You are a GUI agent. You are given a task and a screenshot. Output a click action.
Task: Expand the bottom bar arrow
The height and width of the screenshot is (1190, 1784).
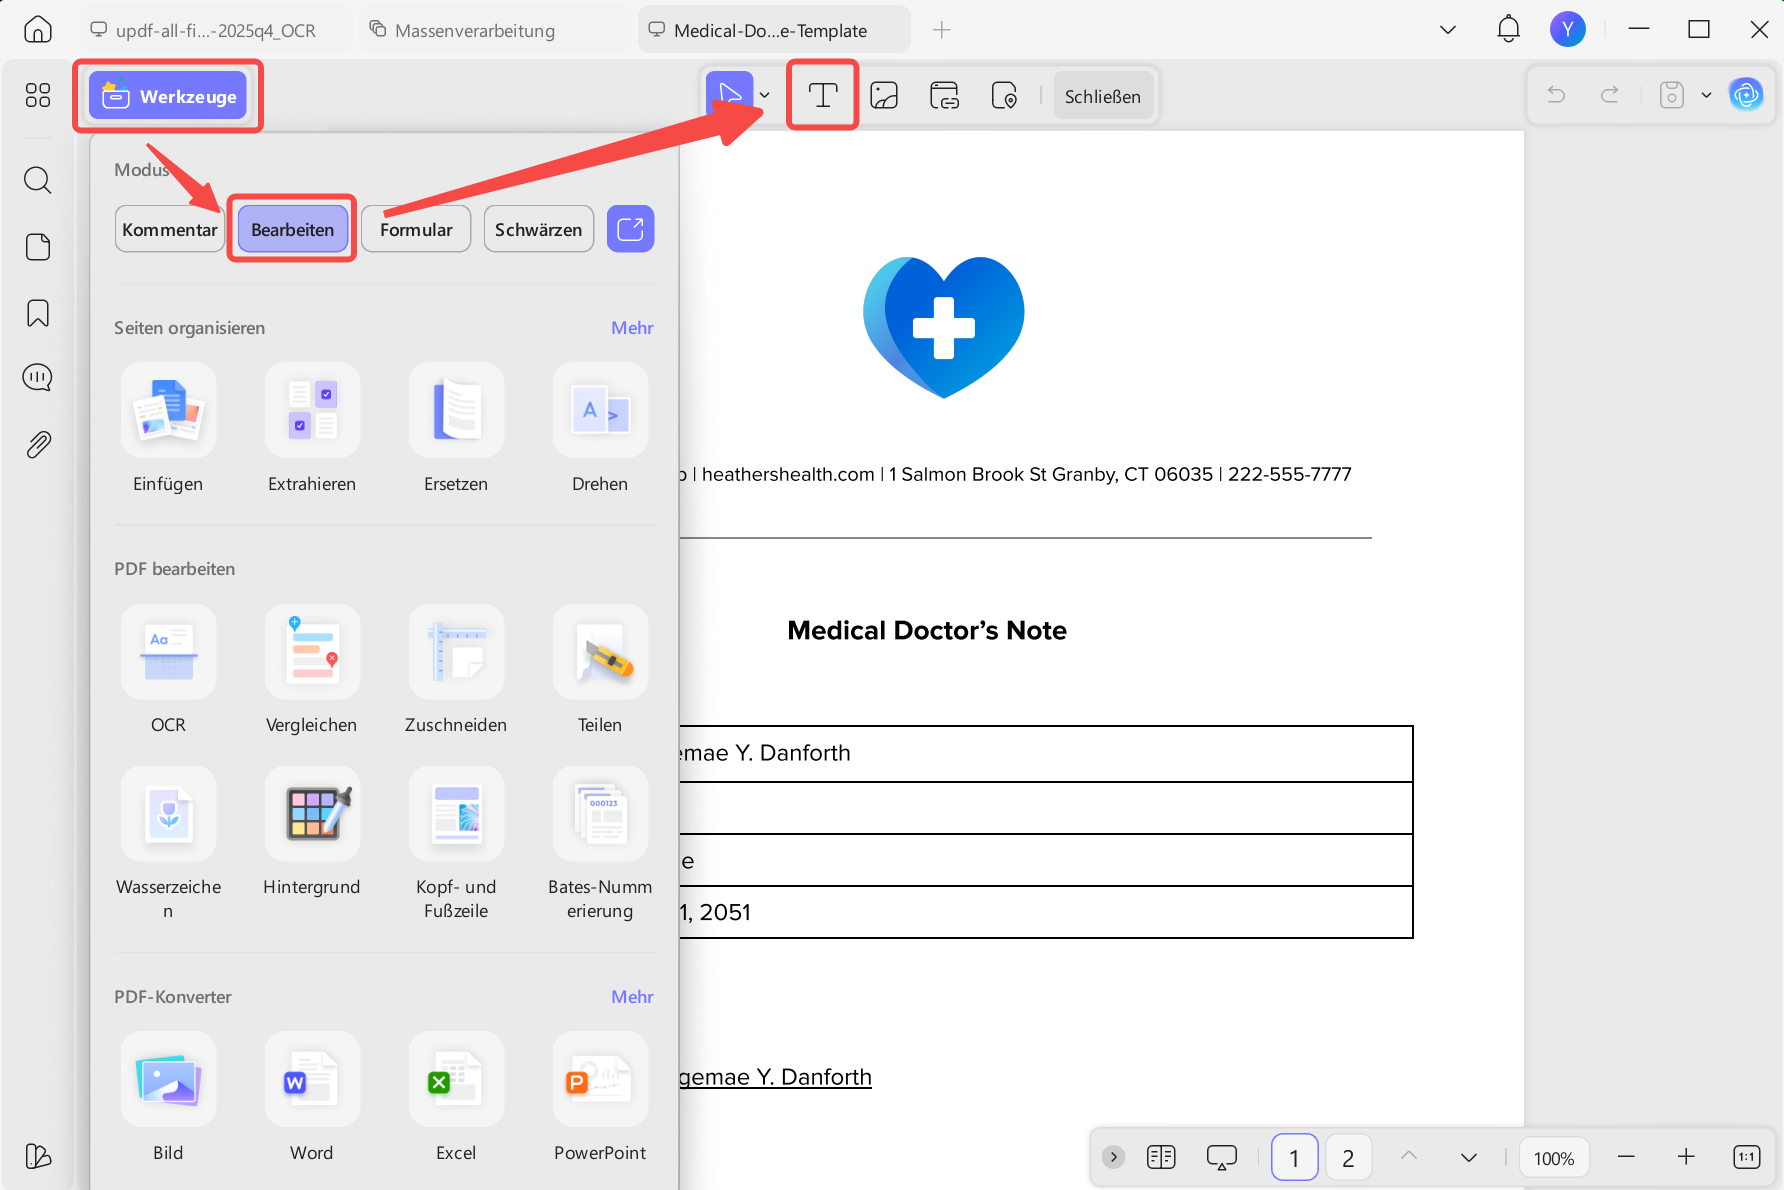1113,1157
